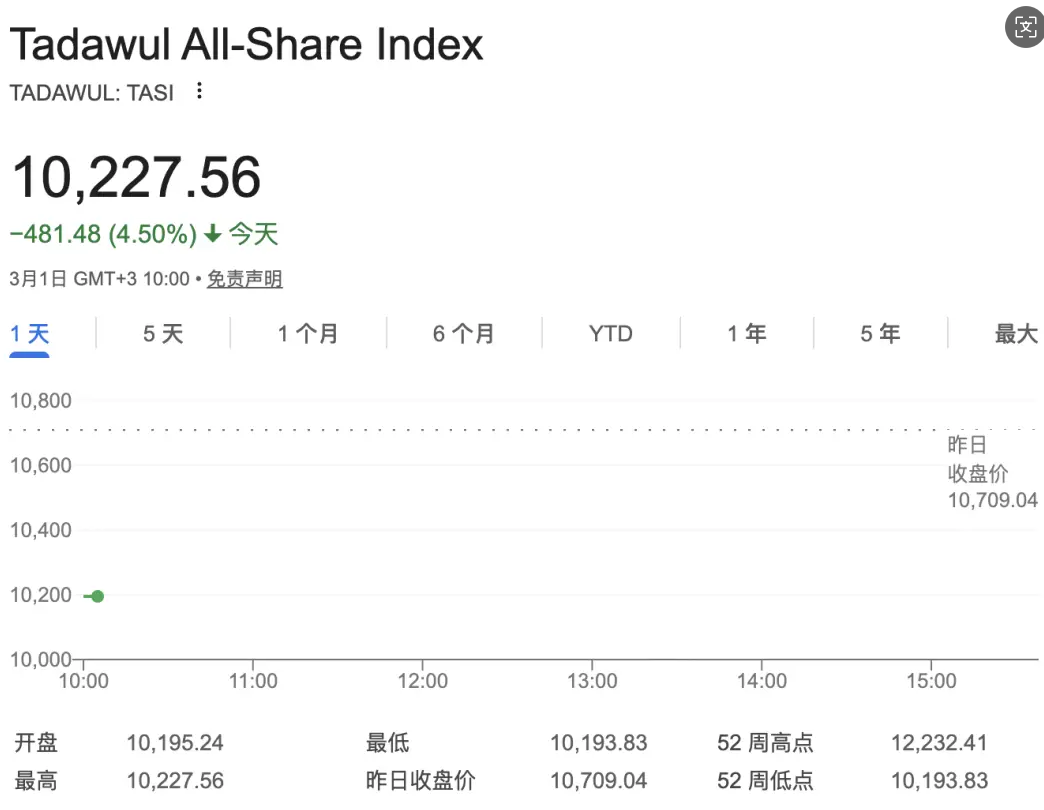This screenshot has height=810, width=1044.
Task: Click the 10,227.56 index value
Action: pos(136,178)
